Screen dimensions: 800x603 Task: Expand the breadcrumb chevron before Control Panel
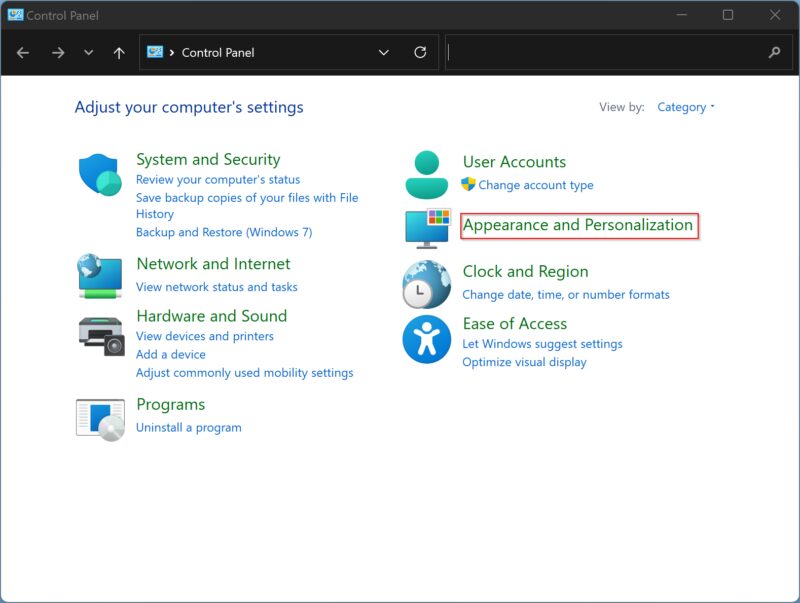pos(172,53)
